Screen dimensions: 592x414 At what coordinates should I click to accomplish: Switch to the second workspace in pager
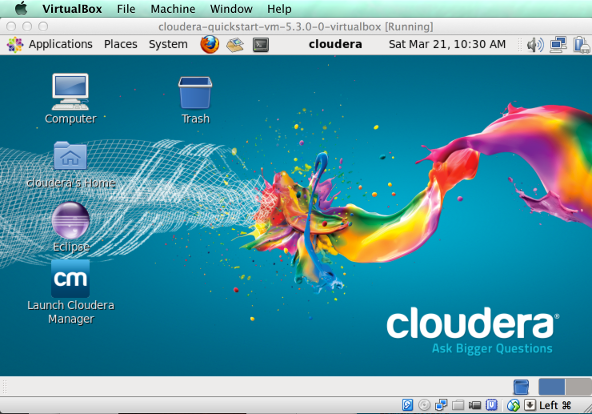click(578, 386)
